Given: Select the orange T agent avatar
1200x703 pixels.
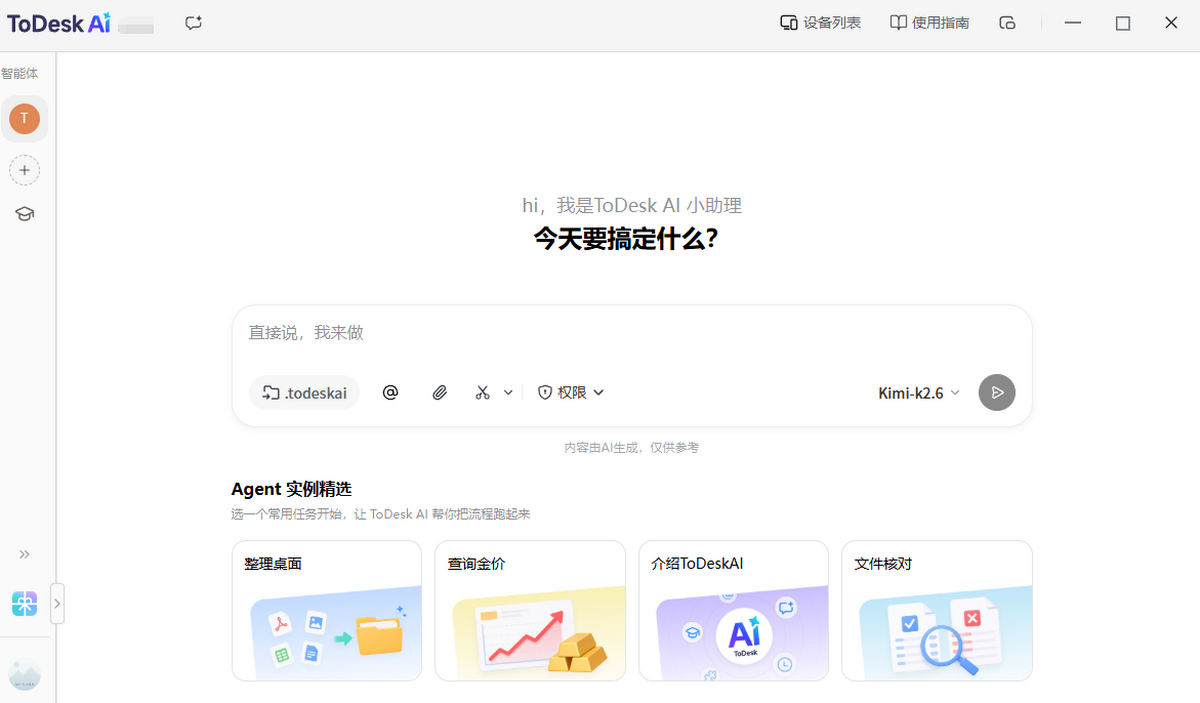Looking at the screenshot, I should pyautogui.click(x=24, y=119).
